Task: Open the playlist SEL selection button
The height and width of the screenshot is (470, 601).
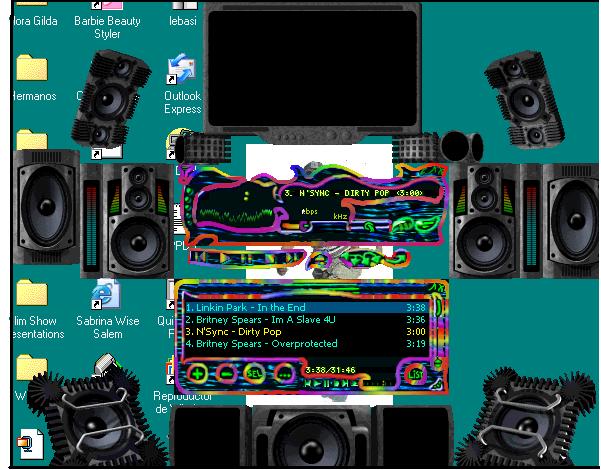Action: tap(254, 374)
